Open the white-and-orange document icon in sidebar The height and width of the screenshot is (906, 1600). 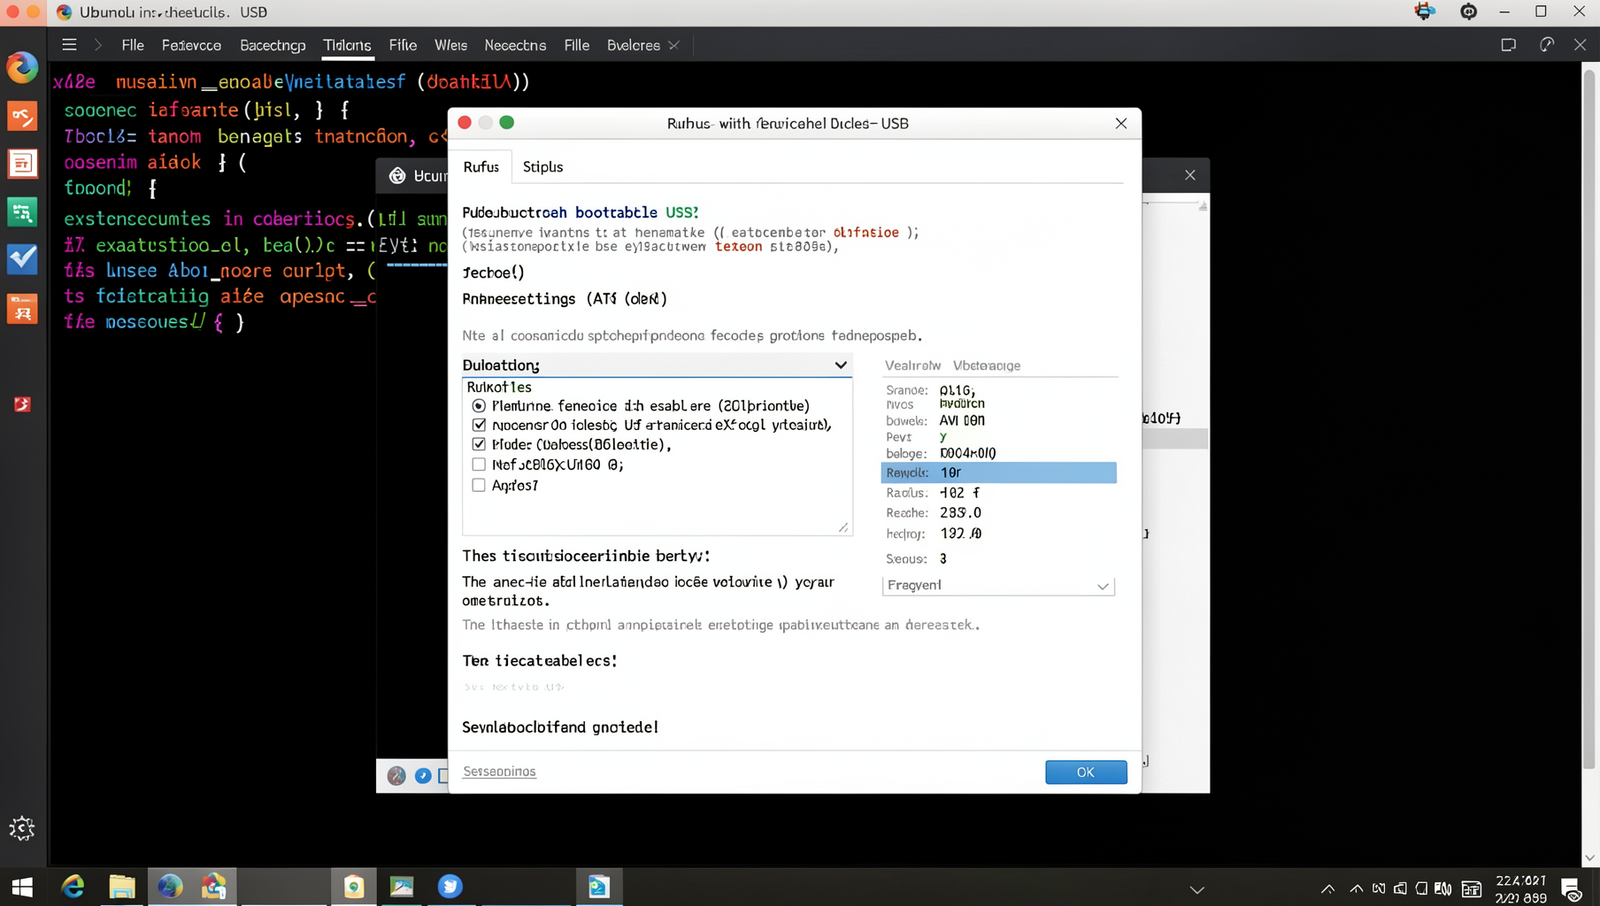point(22,163)
